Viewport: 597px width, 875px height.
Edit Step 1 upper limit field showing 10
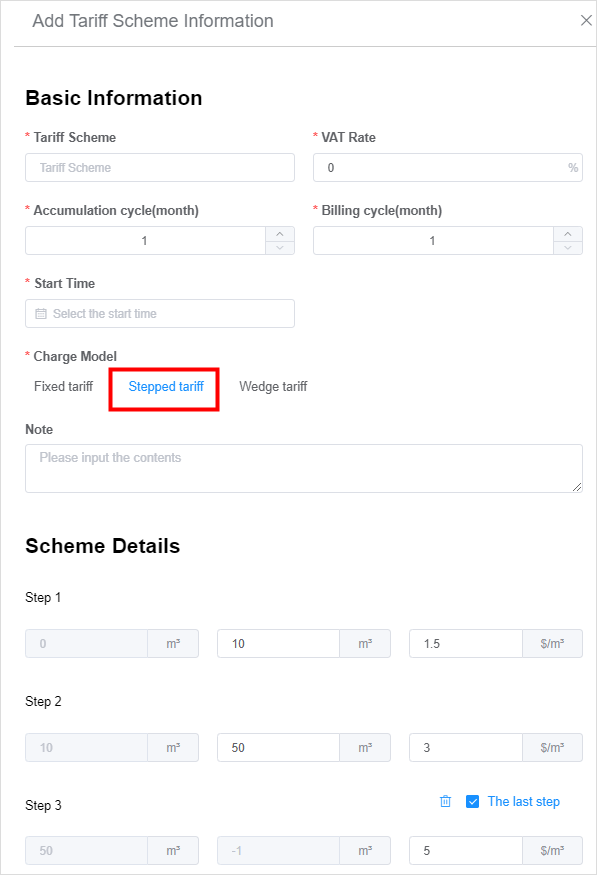tap(278, 643)
